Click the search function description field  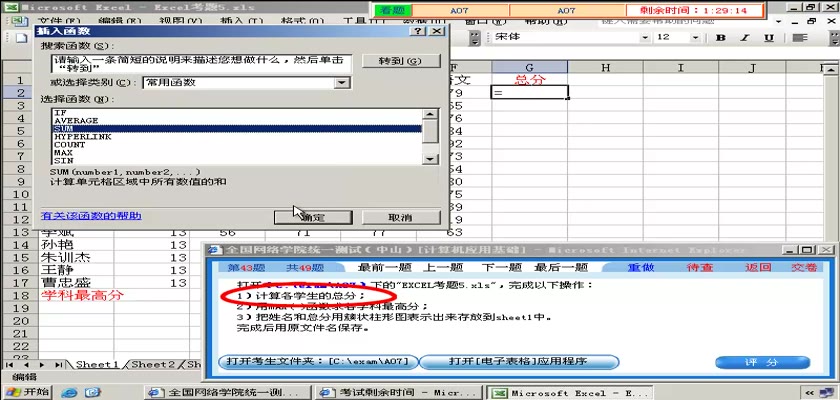coord(202,64)
